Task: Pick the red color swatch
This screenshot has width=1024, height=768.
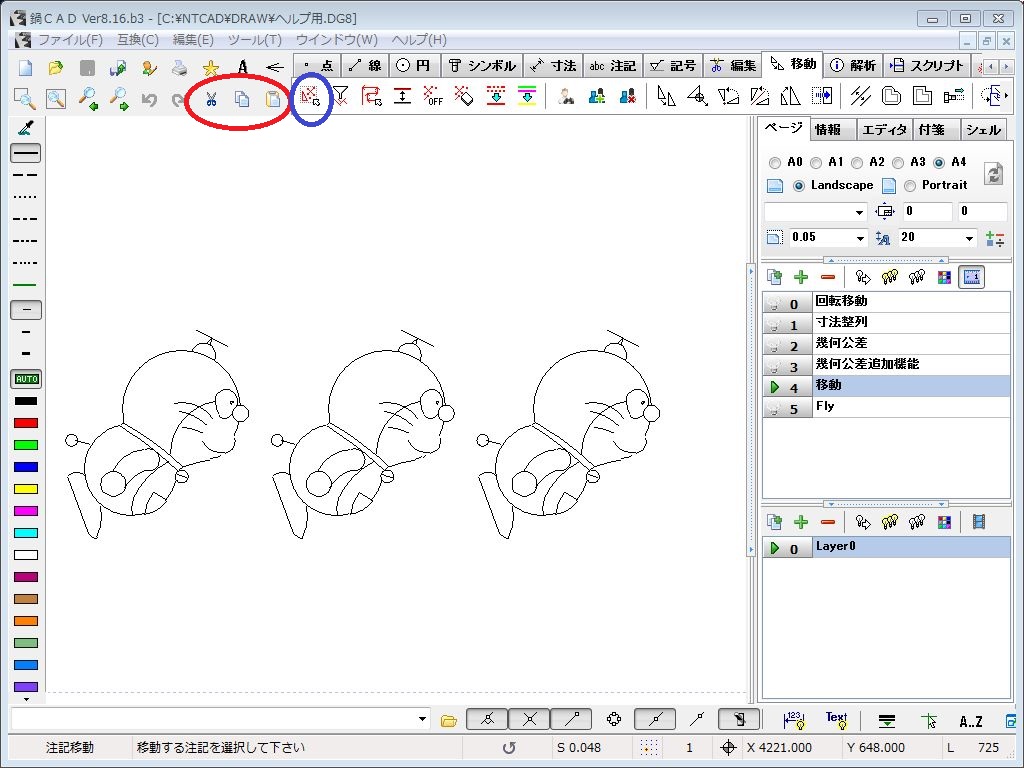Action: pos(26,423)
